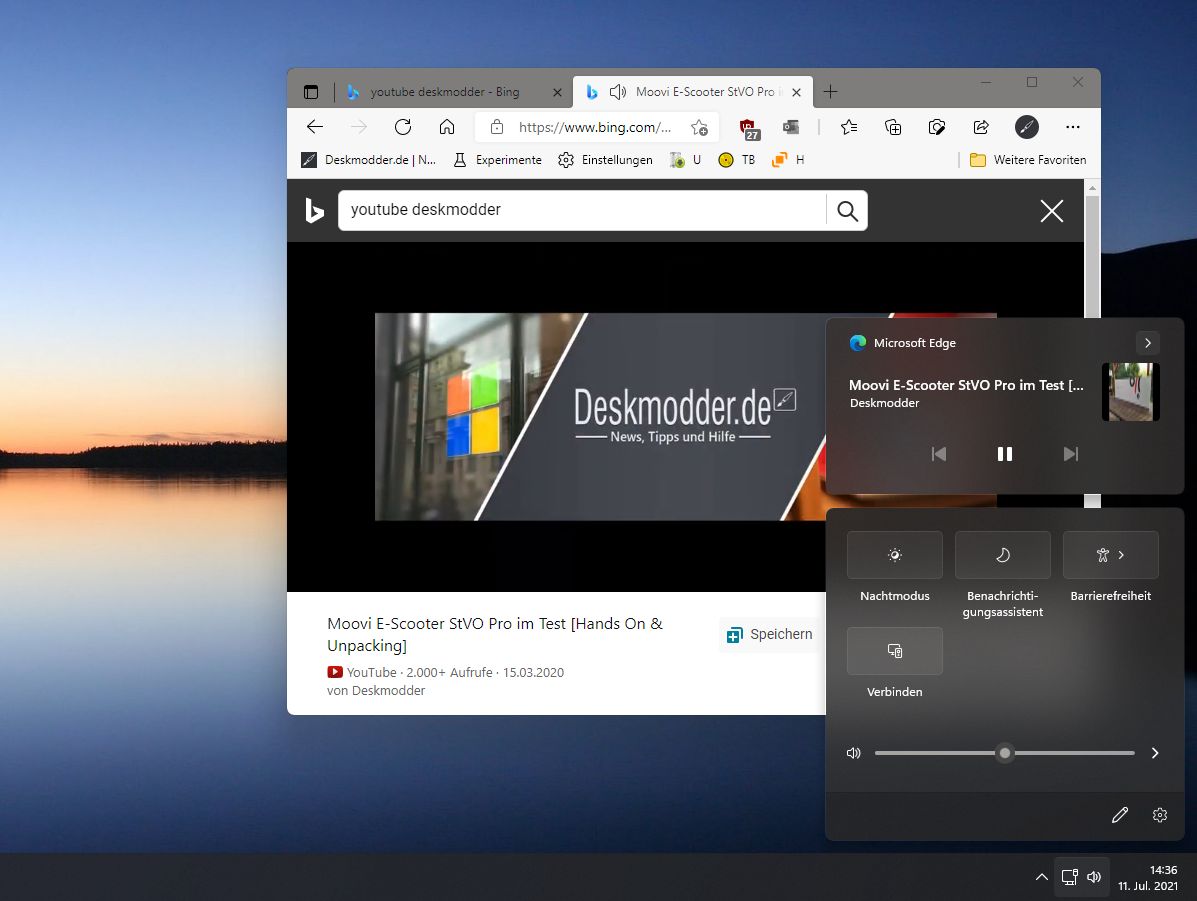Skip to previous track in media panel
Viewport: 1197px width, 901px height.
coord(939,454)
